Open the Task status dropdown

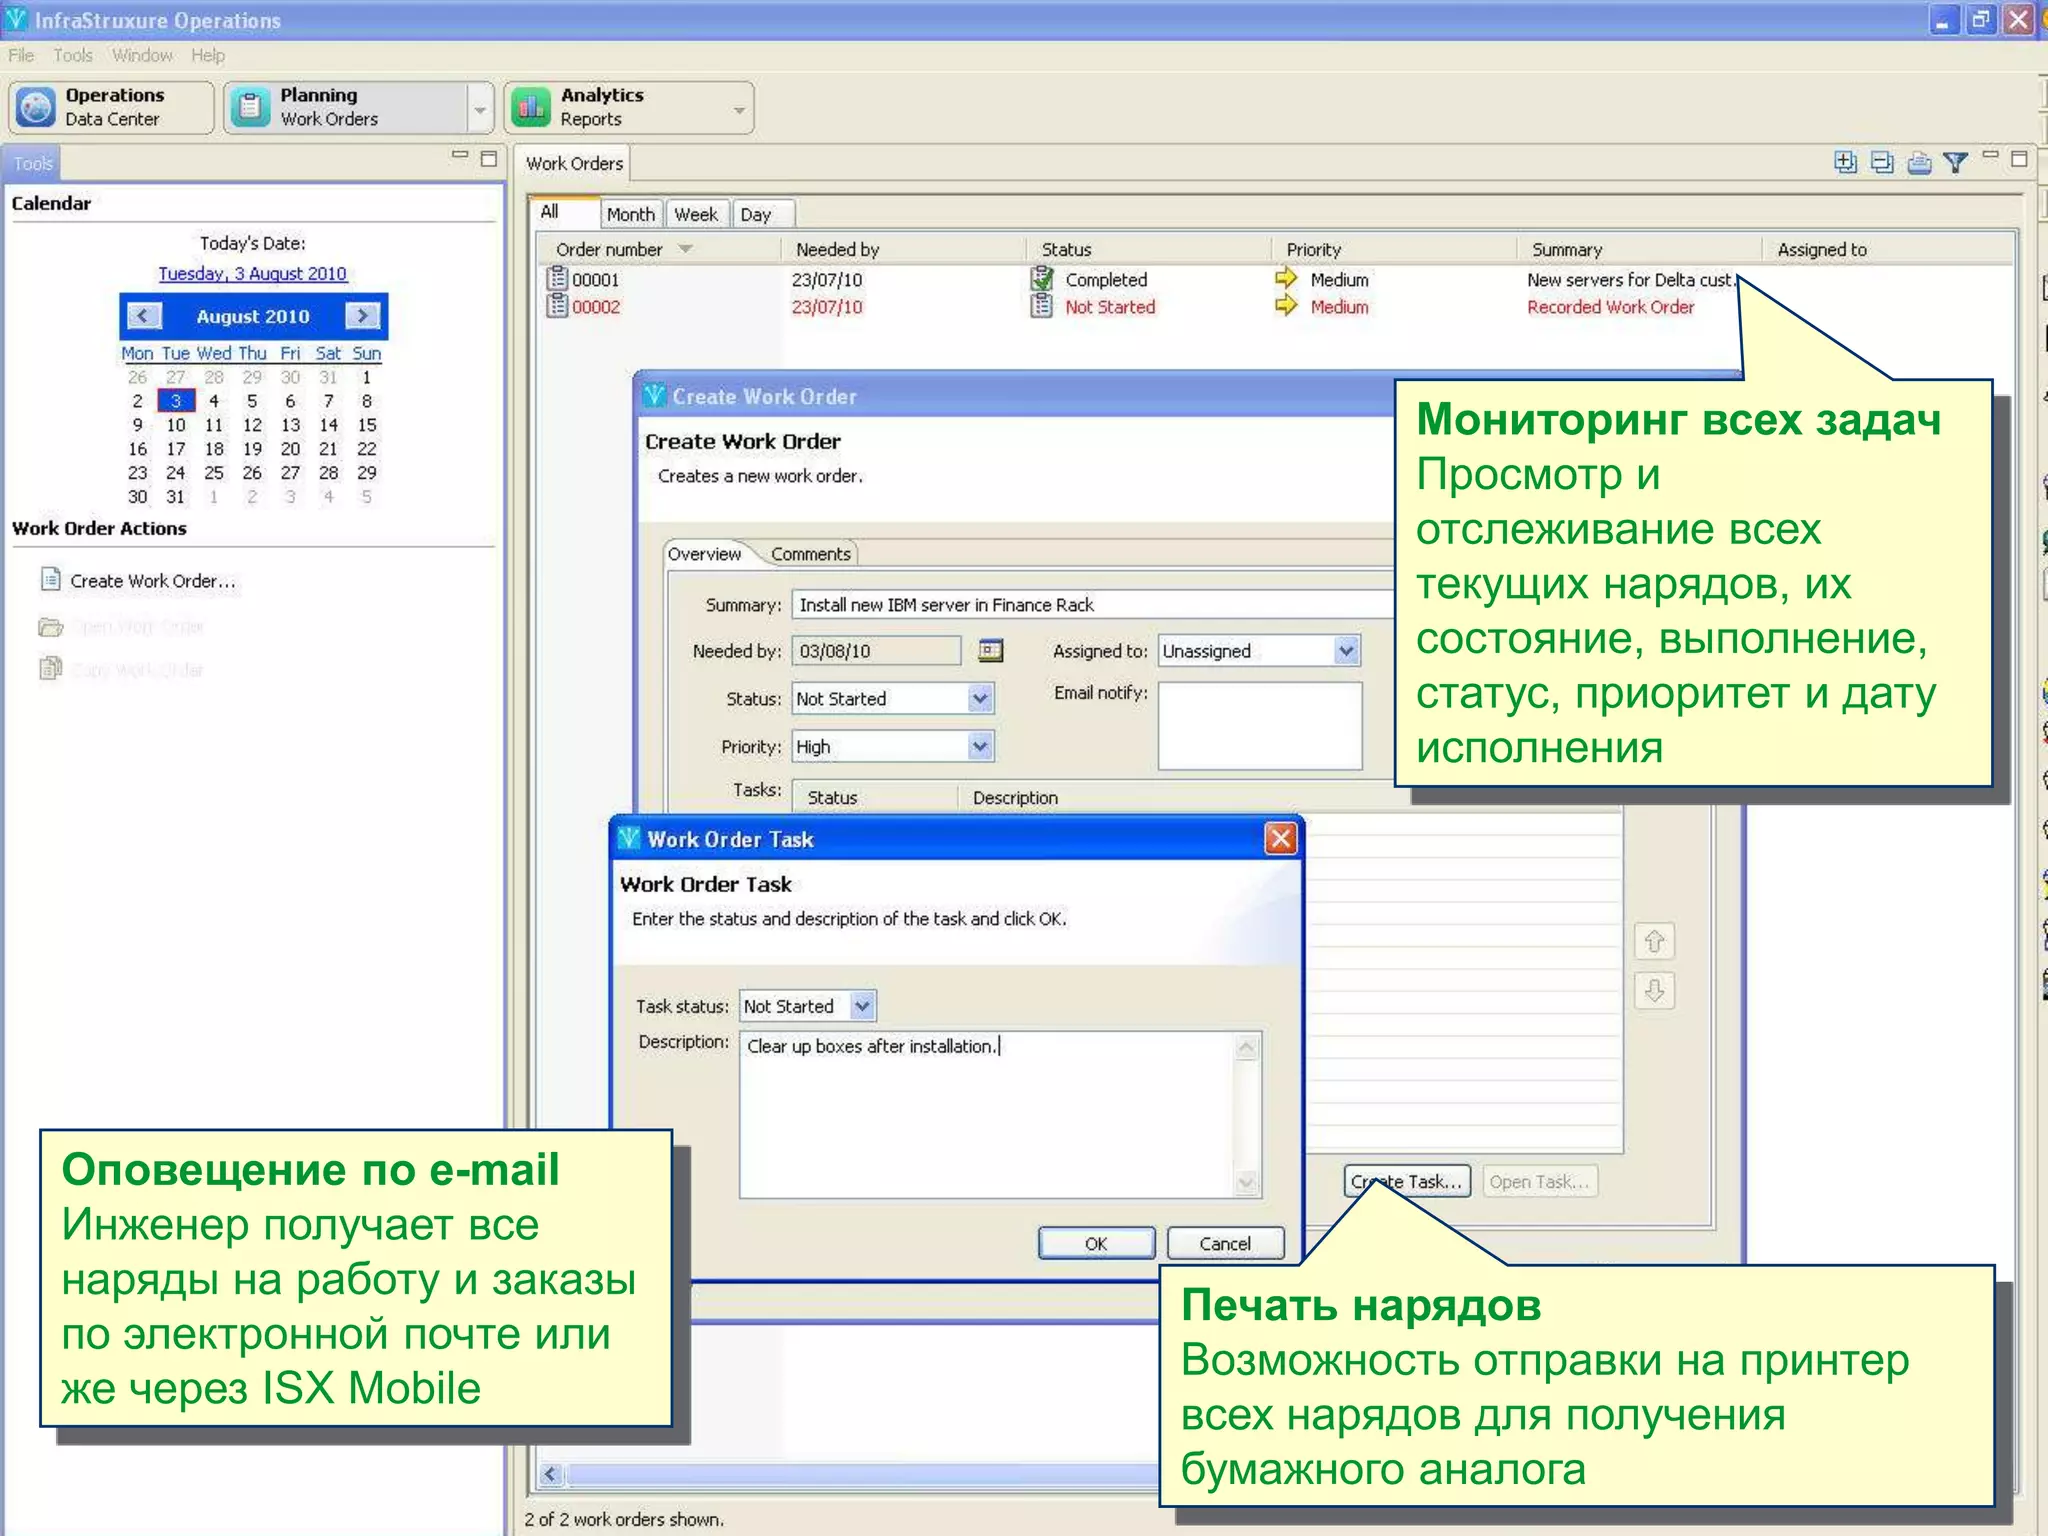[862, 1006]
